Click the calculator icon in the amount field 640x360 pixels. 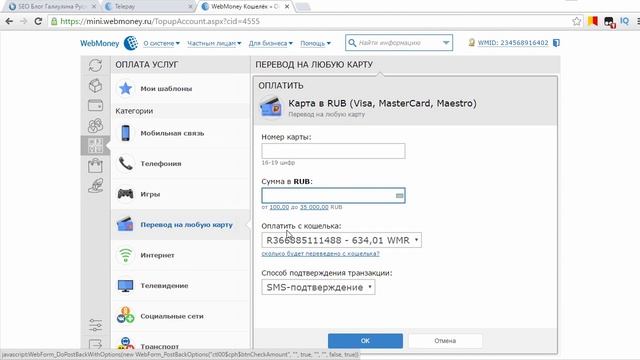(x=399, y=196)
